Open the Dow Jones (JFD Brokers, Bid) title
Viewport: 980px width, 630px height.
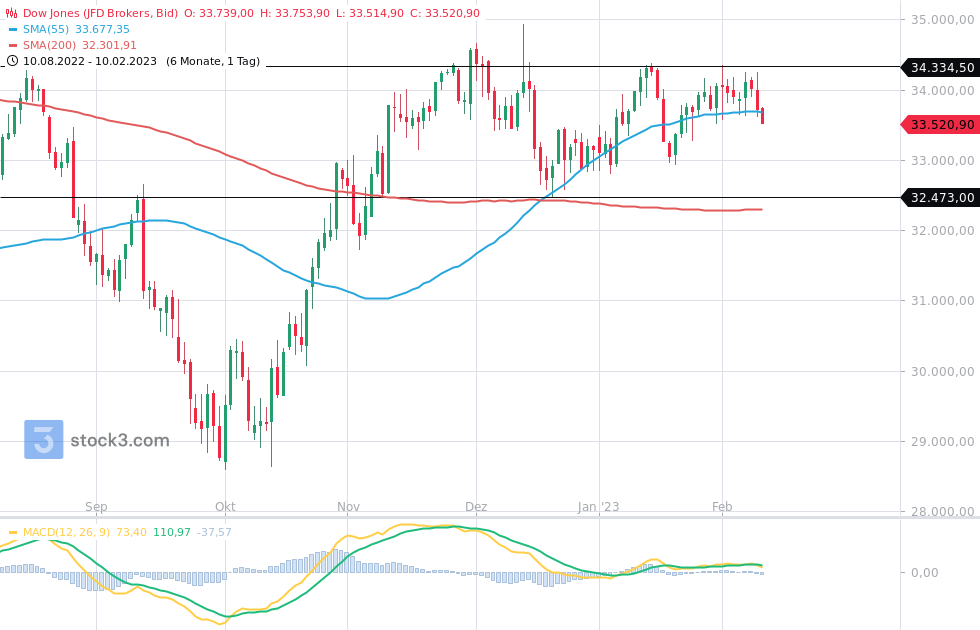100,13
